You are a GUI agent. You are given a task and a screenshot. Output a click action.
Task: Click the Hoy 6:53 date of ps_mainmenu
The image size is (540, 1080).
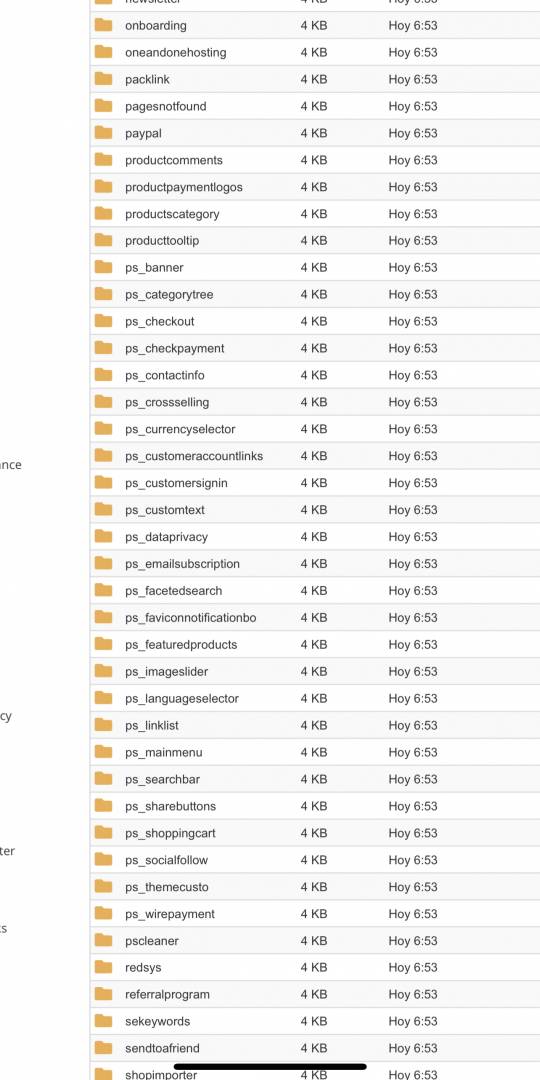(x=413, y=752)
